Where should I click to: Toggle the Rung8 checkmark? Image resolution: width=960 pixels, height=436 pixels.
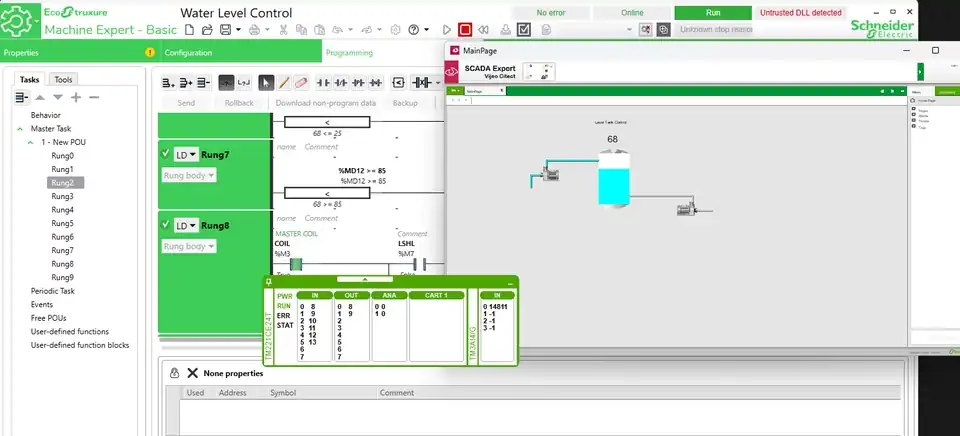(165, 225)
